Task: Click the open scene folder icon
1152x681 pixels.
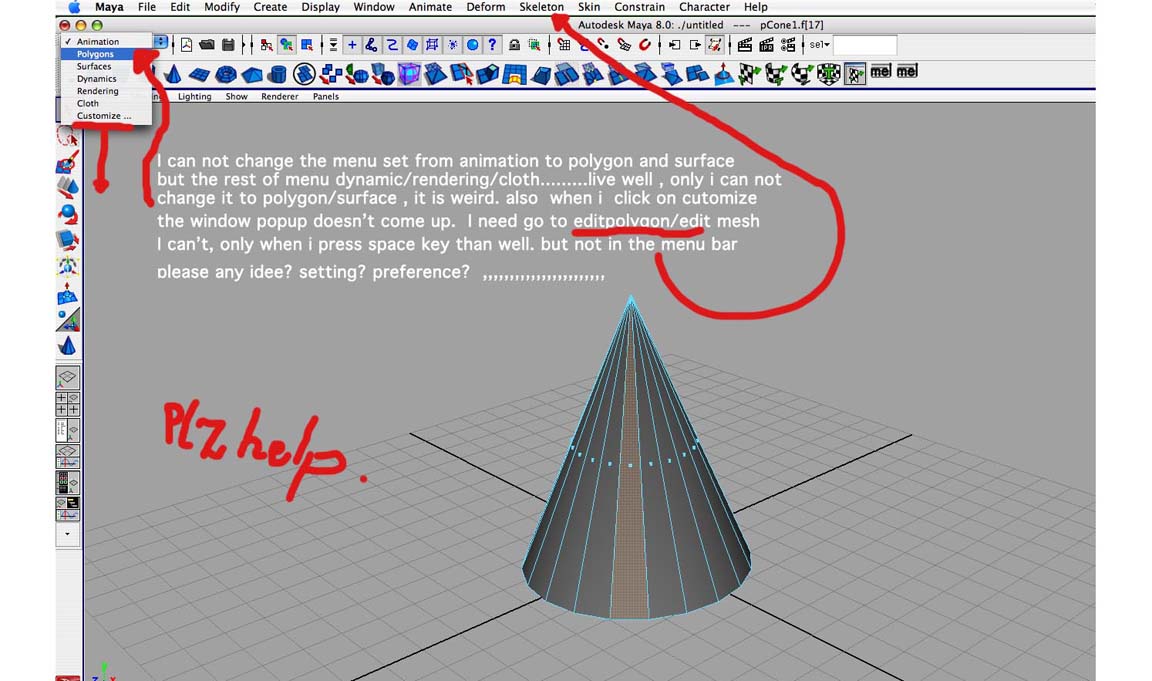Action: pos(207,45)
